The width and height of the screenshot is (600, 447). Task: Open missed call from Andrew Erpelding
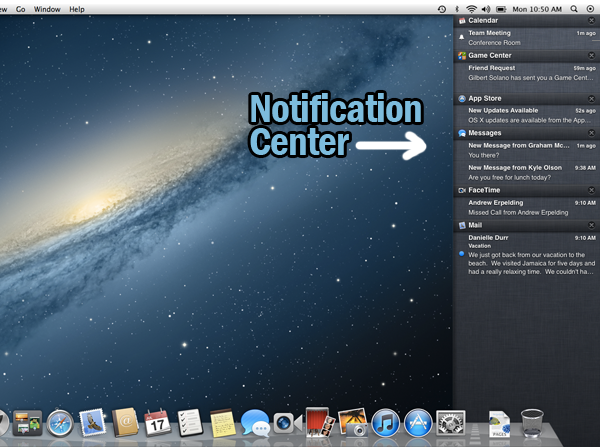(527, 207)
